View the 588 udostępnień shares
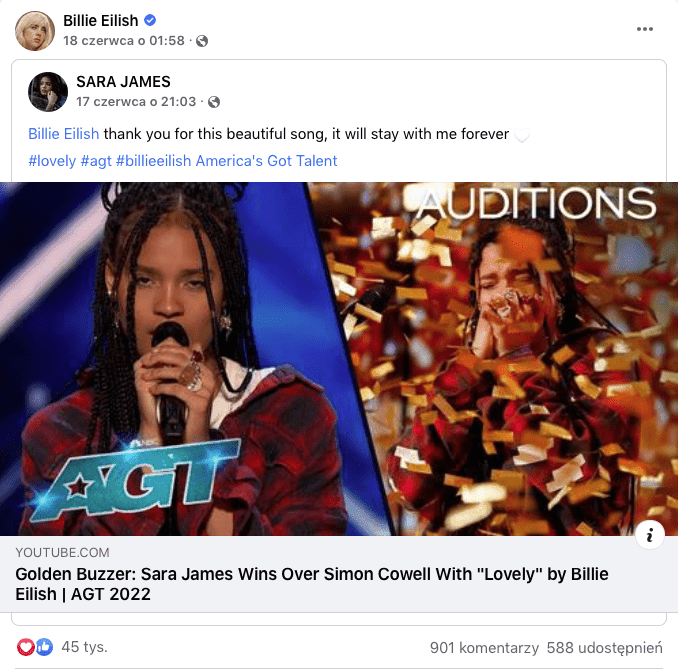 (x=604, y=648)
